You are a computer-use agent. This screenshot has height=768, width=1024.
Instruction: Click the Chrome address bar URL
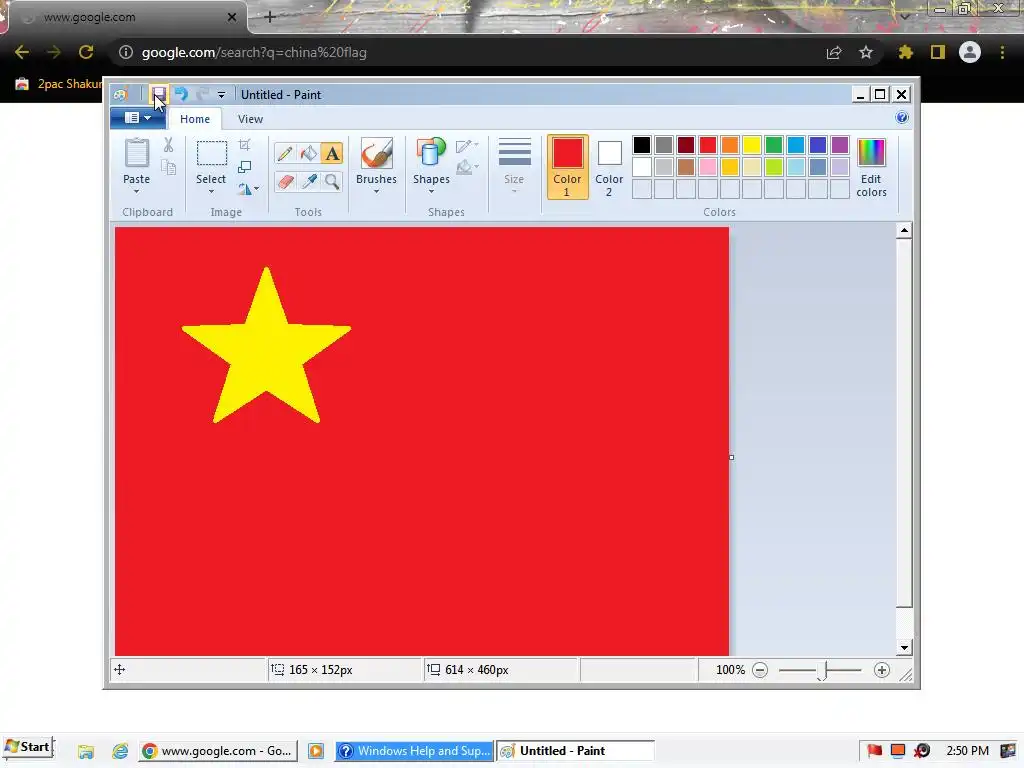[x=254, y=52]
